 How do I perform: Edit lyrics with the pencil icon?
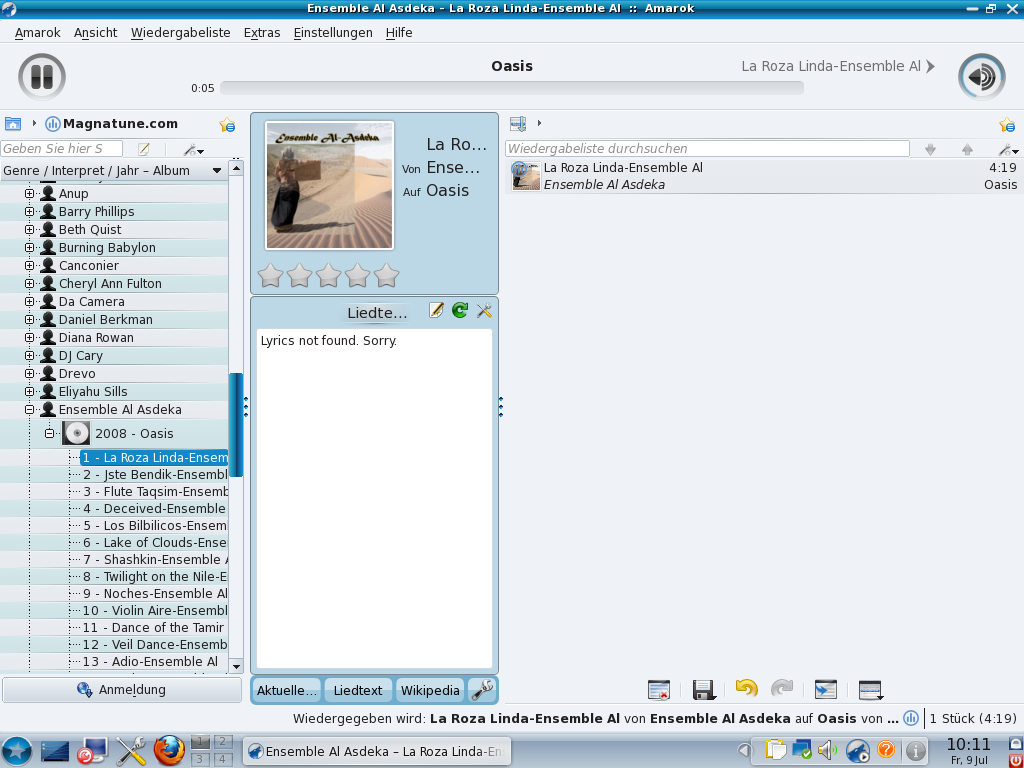click(436, 311)
